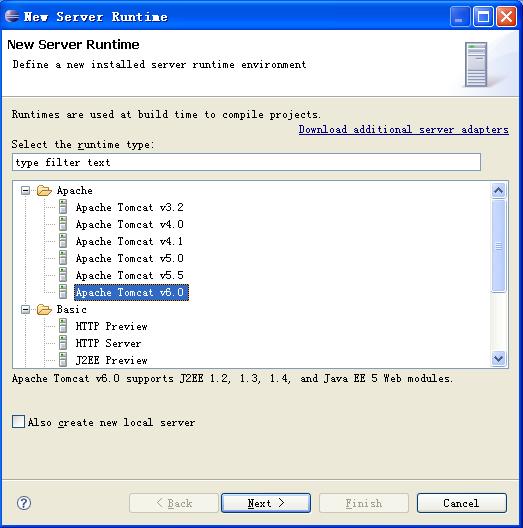Click the runtime list scrollbar thumb
523x528 pixels.
coord(498,246)
